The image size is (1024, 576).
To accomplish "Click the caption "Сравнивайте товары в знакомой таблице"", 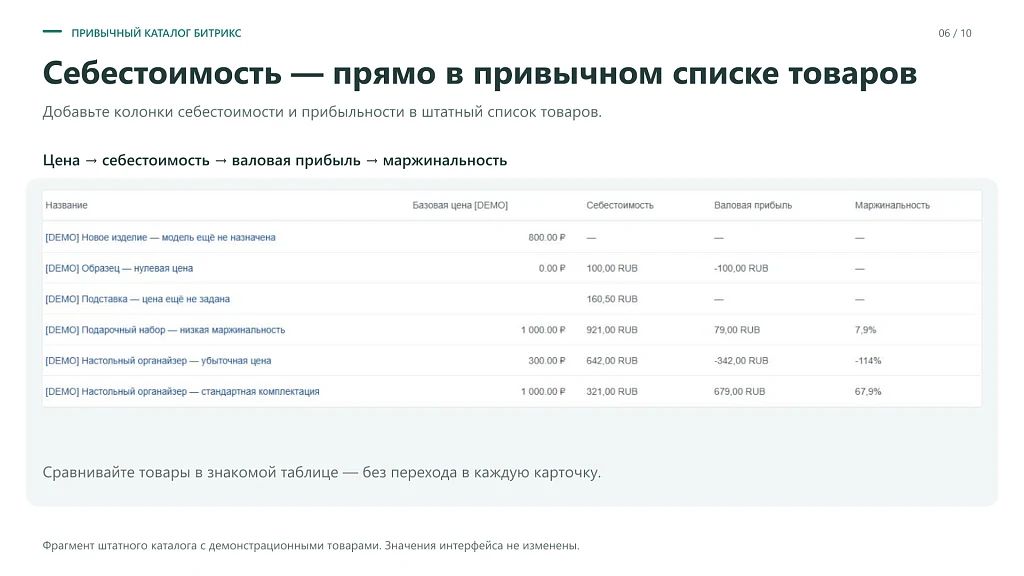I will click(x=190, y=473).
